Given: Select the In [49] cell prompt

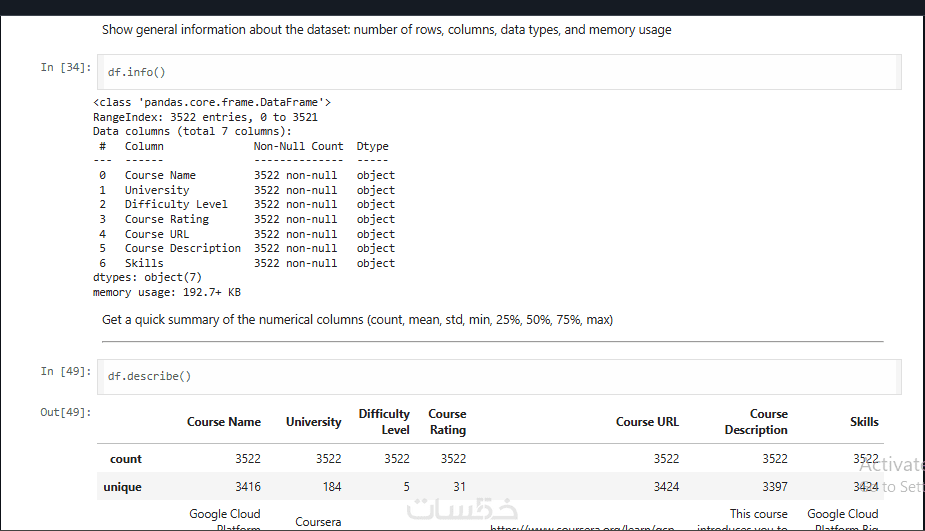Looking at the screenshot, I should tap(66, 371).
